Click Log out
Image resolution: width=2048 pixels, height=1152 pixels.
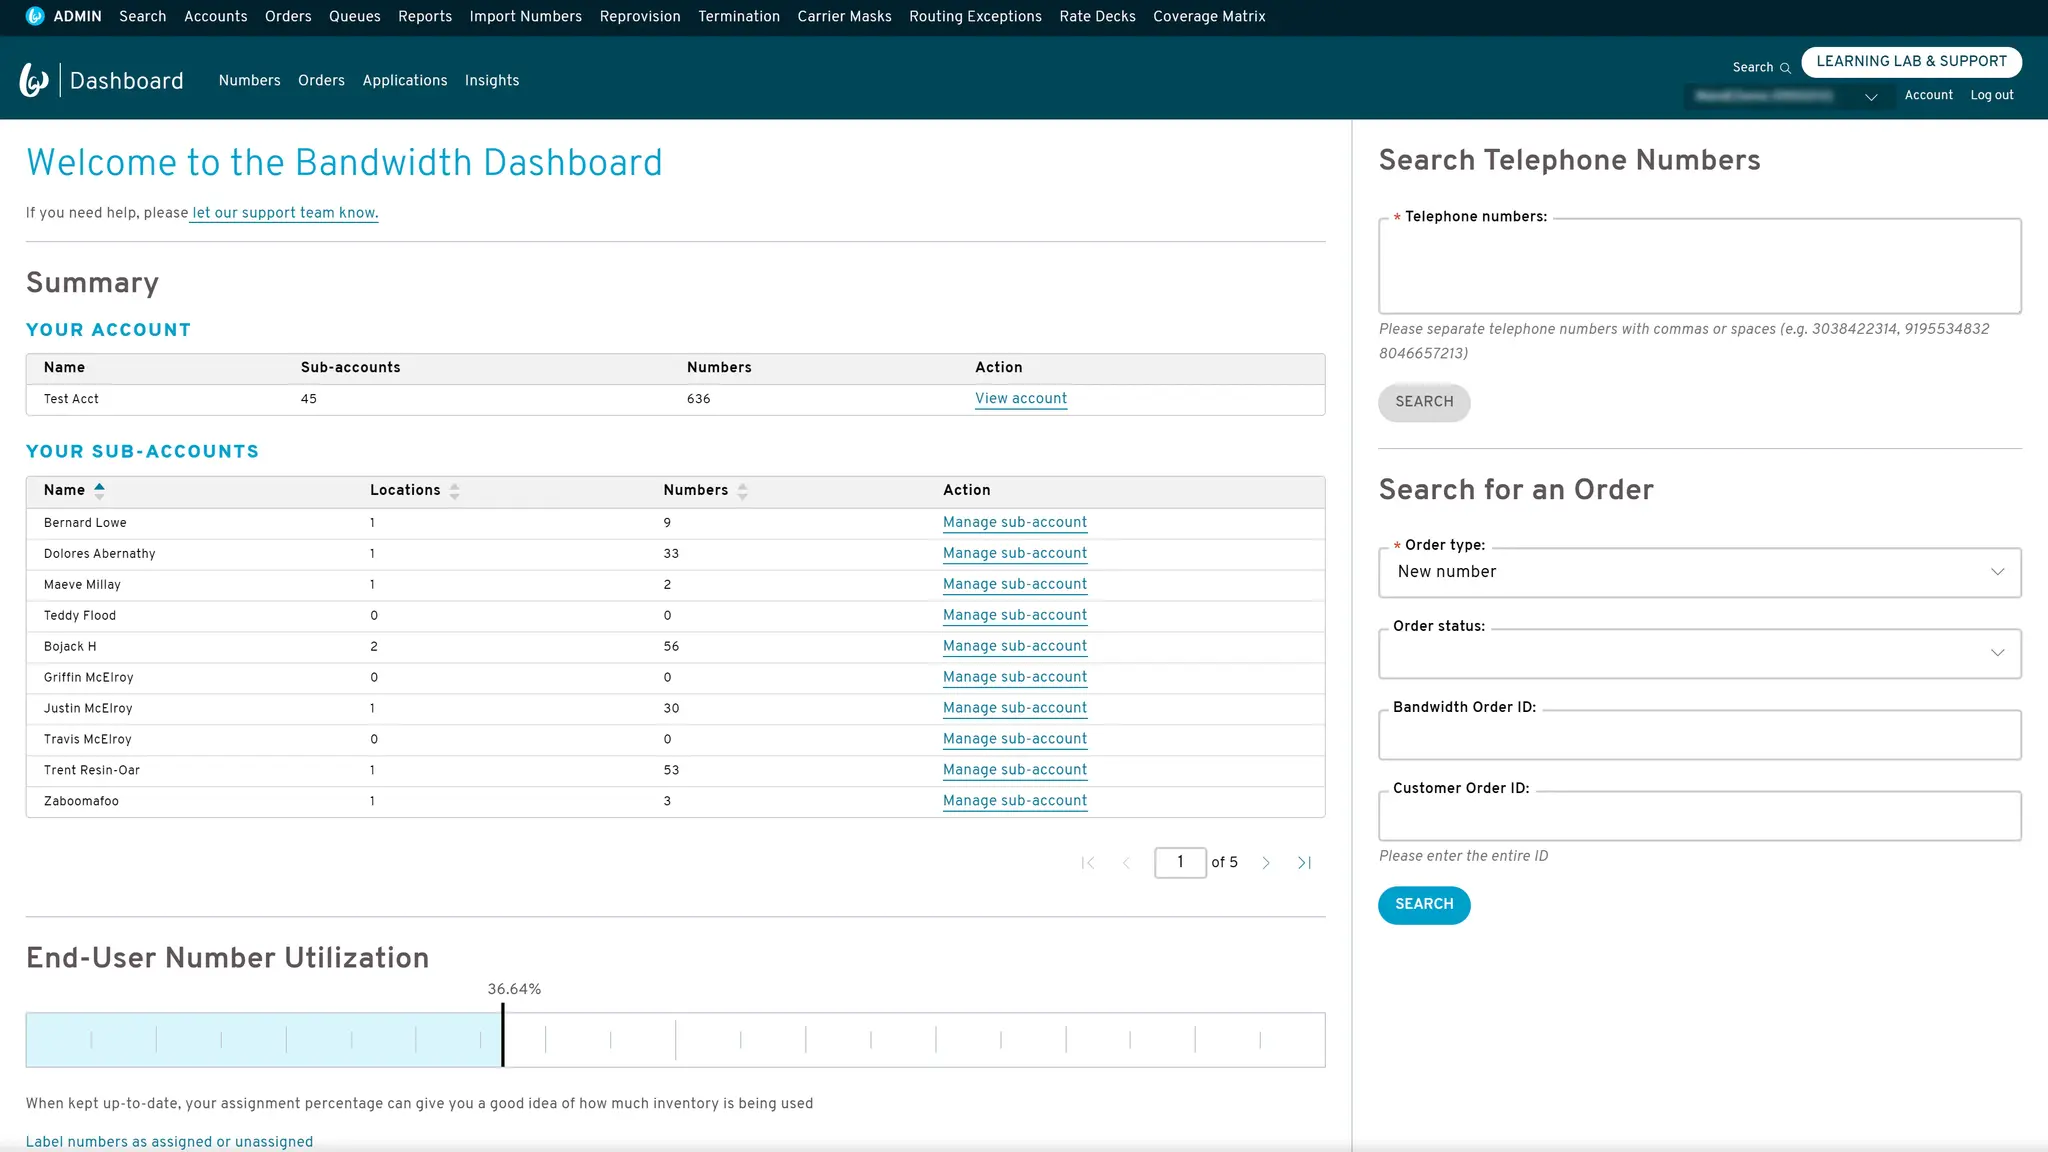(x=1992, y=95)
